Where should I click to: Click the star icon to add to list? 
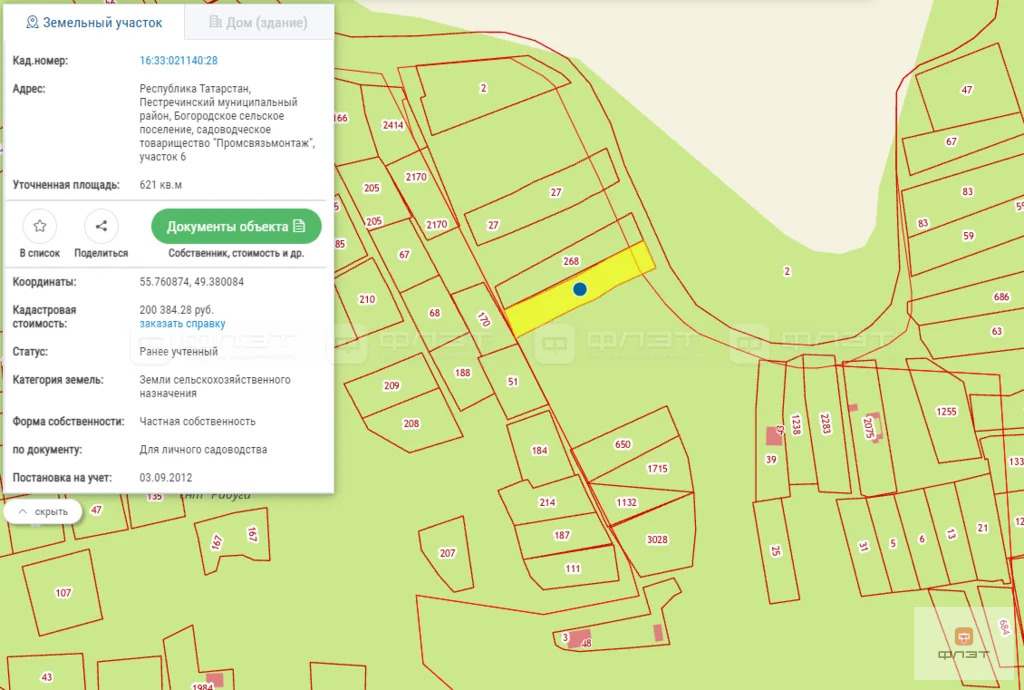(40, 226)
